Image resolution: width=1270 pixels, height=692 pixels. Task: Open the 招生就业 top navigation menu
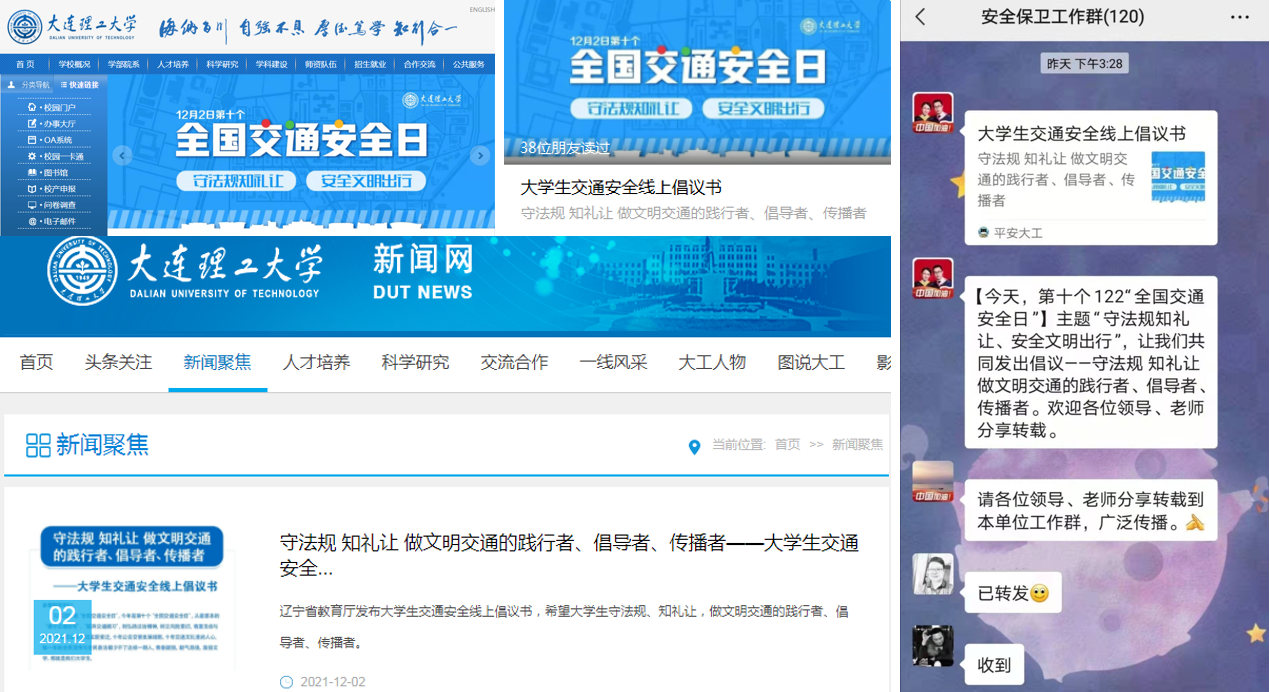coord(370,64)
